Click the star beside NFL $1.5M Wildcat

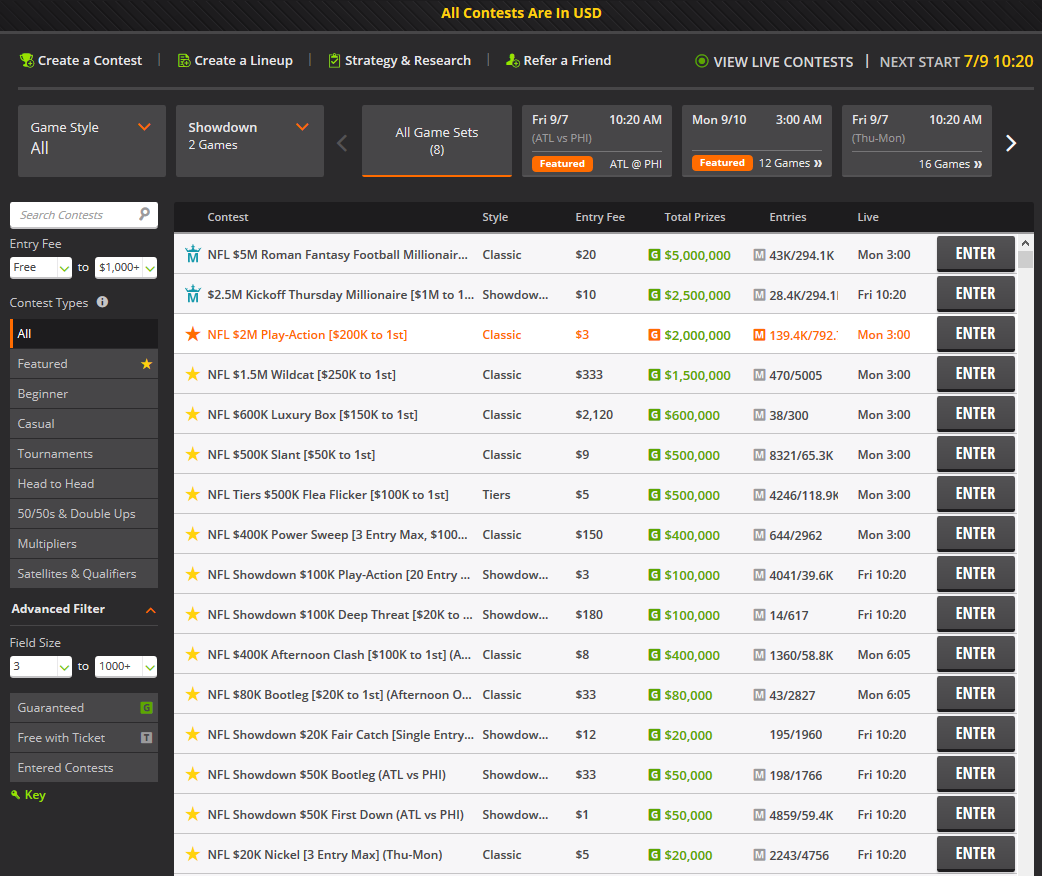pyautogui.click(x=193, y=374)
